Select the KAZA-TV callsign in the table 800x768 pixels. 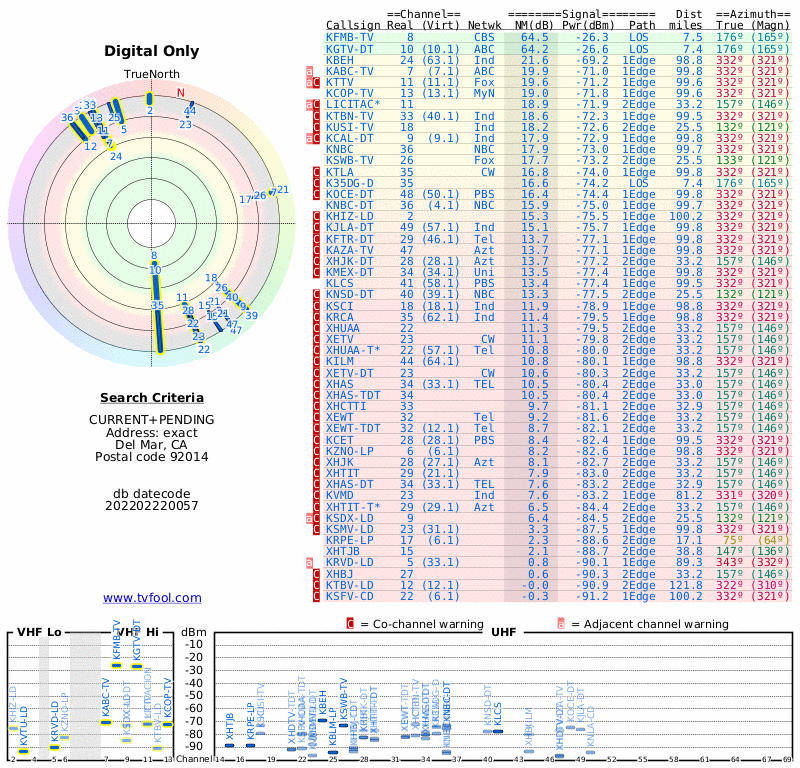[x=350, y=250]
